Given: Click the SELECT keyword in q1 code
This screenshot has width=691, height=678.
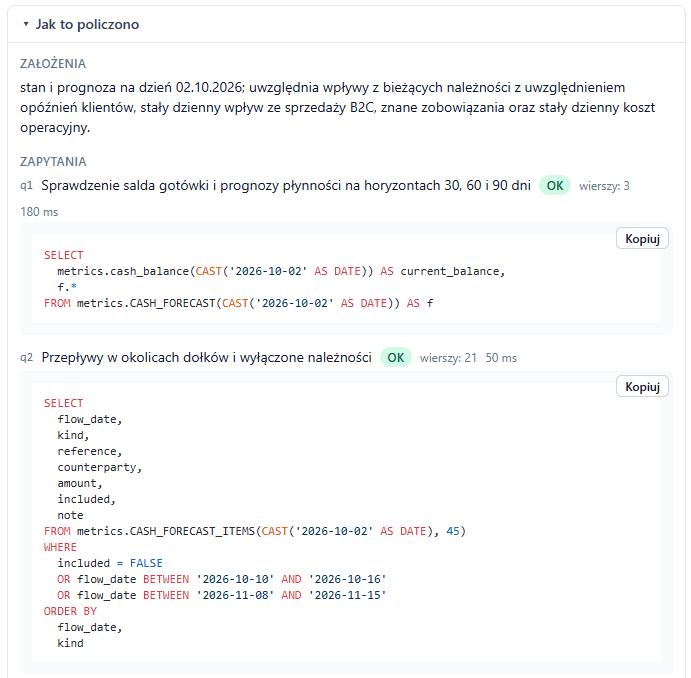Looking at the screenshot, I should pyautogui.click(x=63, y=256).
